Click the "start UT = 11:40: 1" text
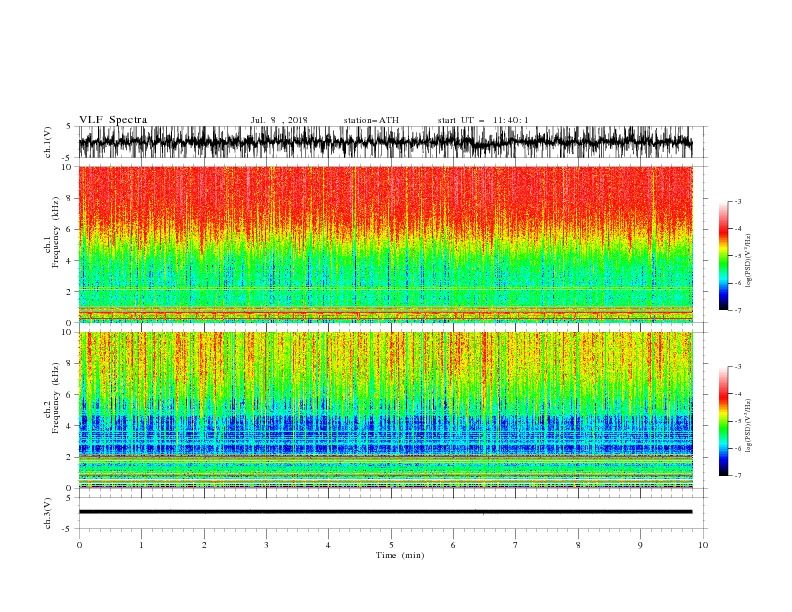This screenshot has height=612, width=792. coord(483,120)
